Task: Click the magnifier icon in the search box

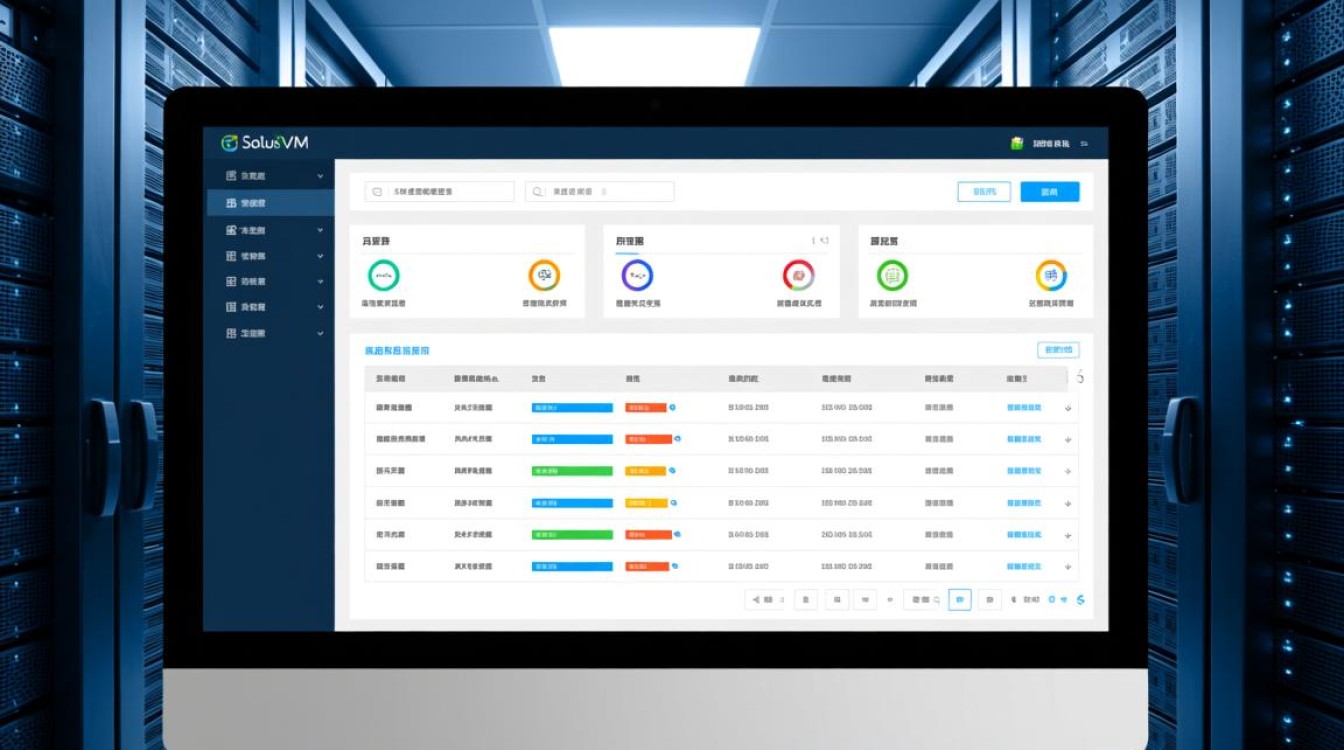Action: point(539,192)
